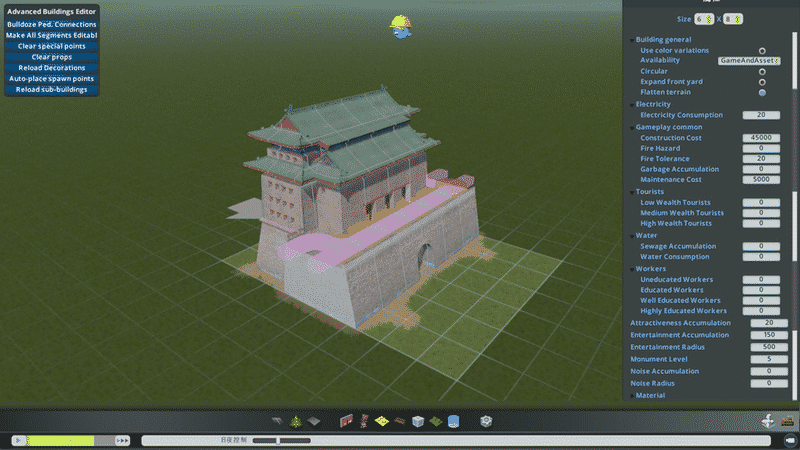Click the tree props icon in bottom toolbar
This screenshot has height=450, width=800.
tap(295, 422)
